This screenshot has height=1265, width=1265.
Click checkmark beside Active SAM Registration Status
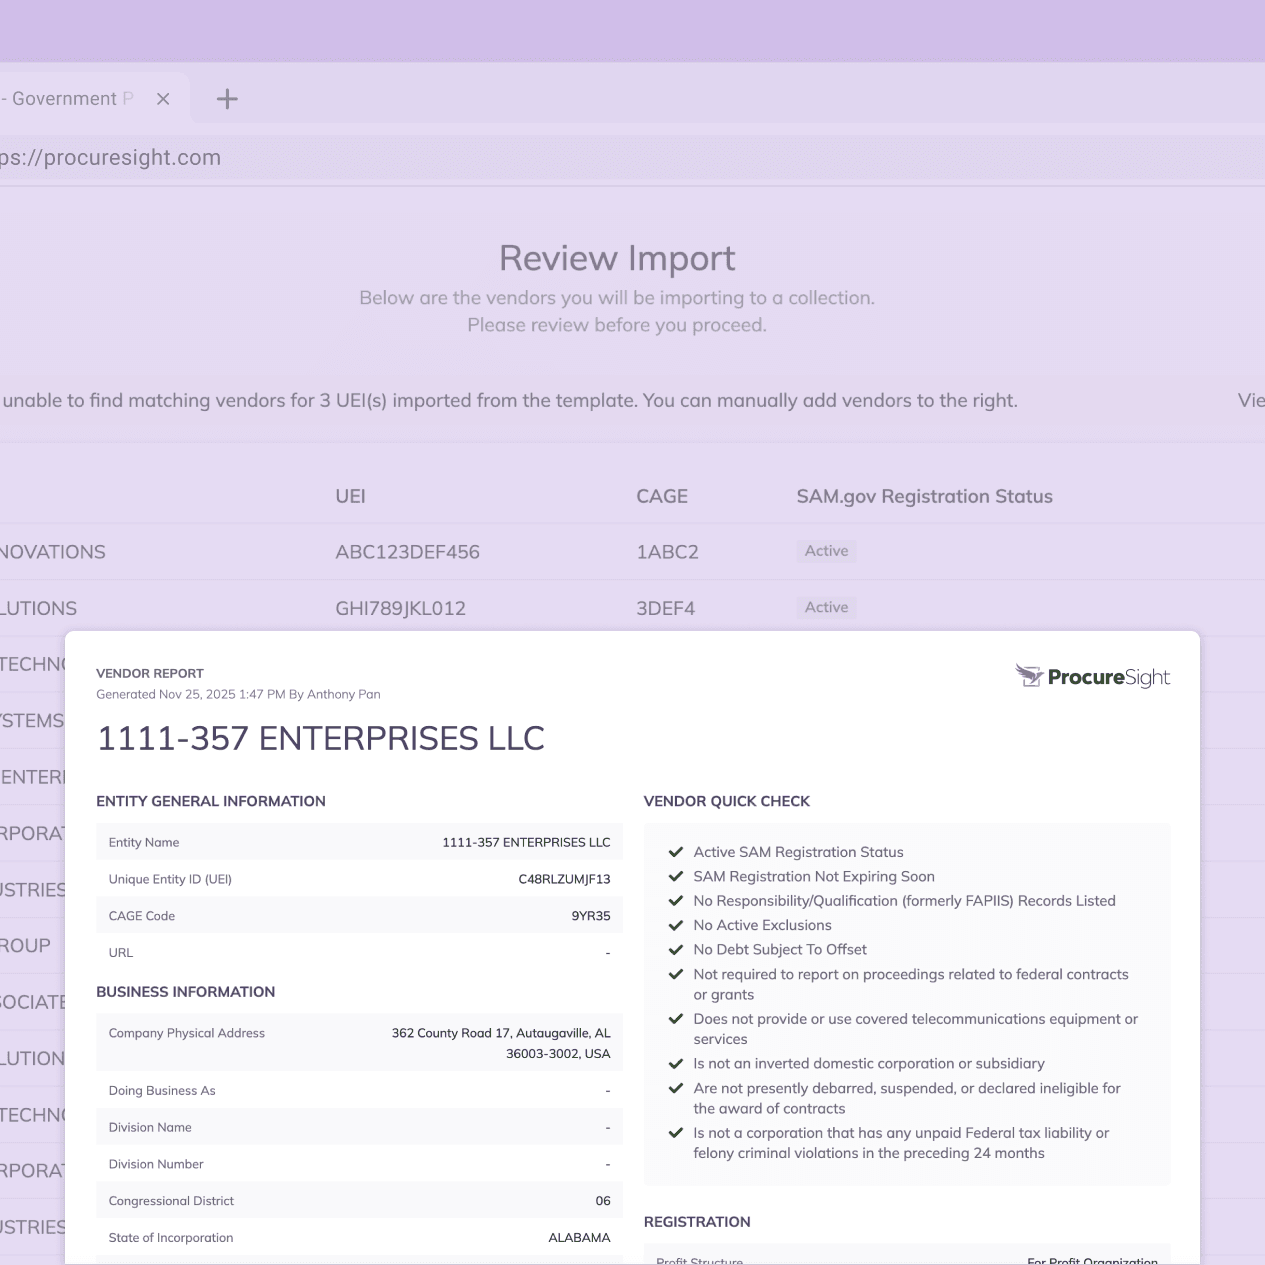(x=676, y=852)
